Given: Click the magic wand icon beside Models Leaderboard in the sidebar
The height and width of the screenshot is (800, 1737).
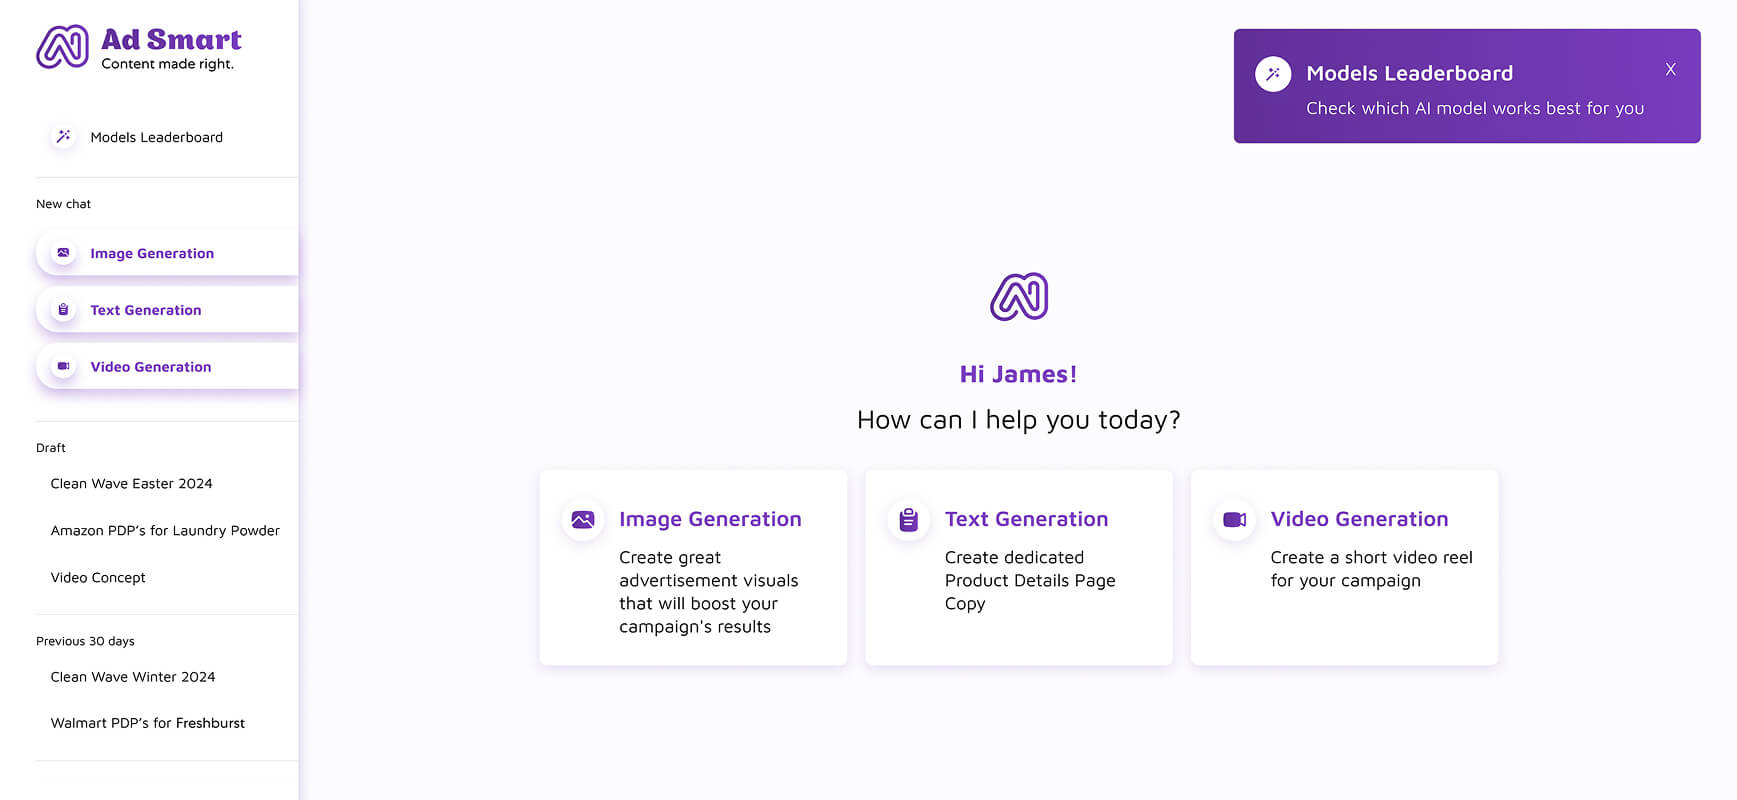Looking at the screenshot, I should pos(63,136).
